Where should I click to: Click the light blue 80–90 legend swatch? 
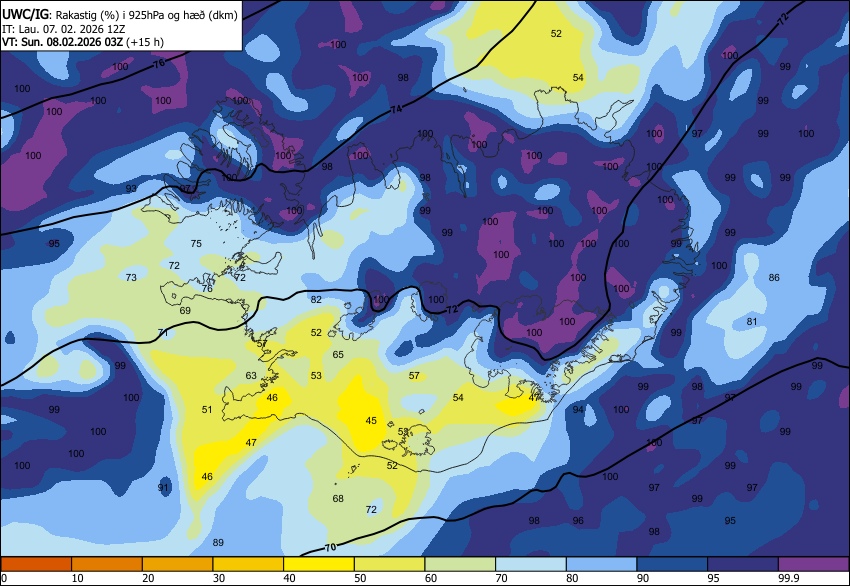click(x=602, y=564)
